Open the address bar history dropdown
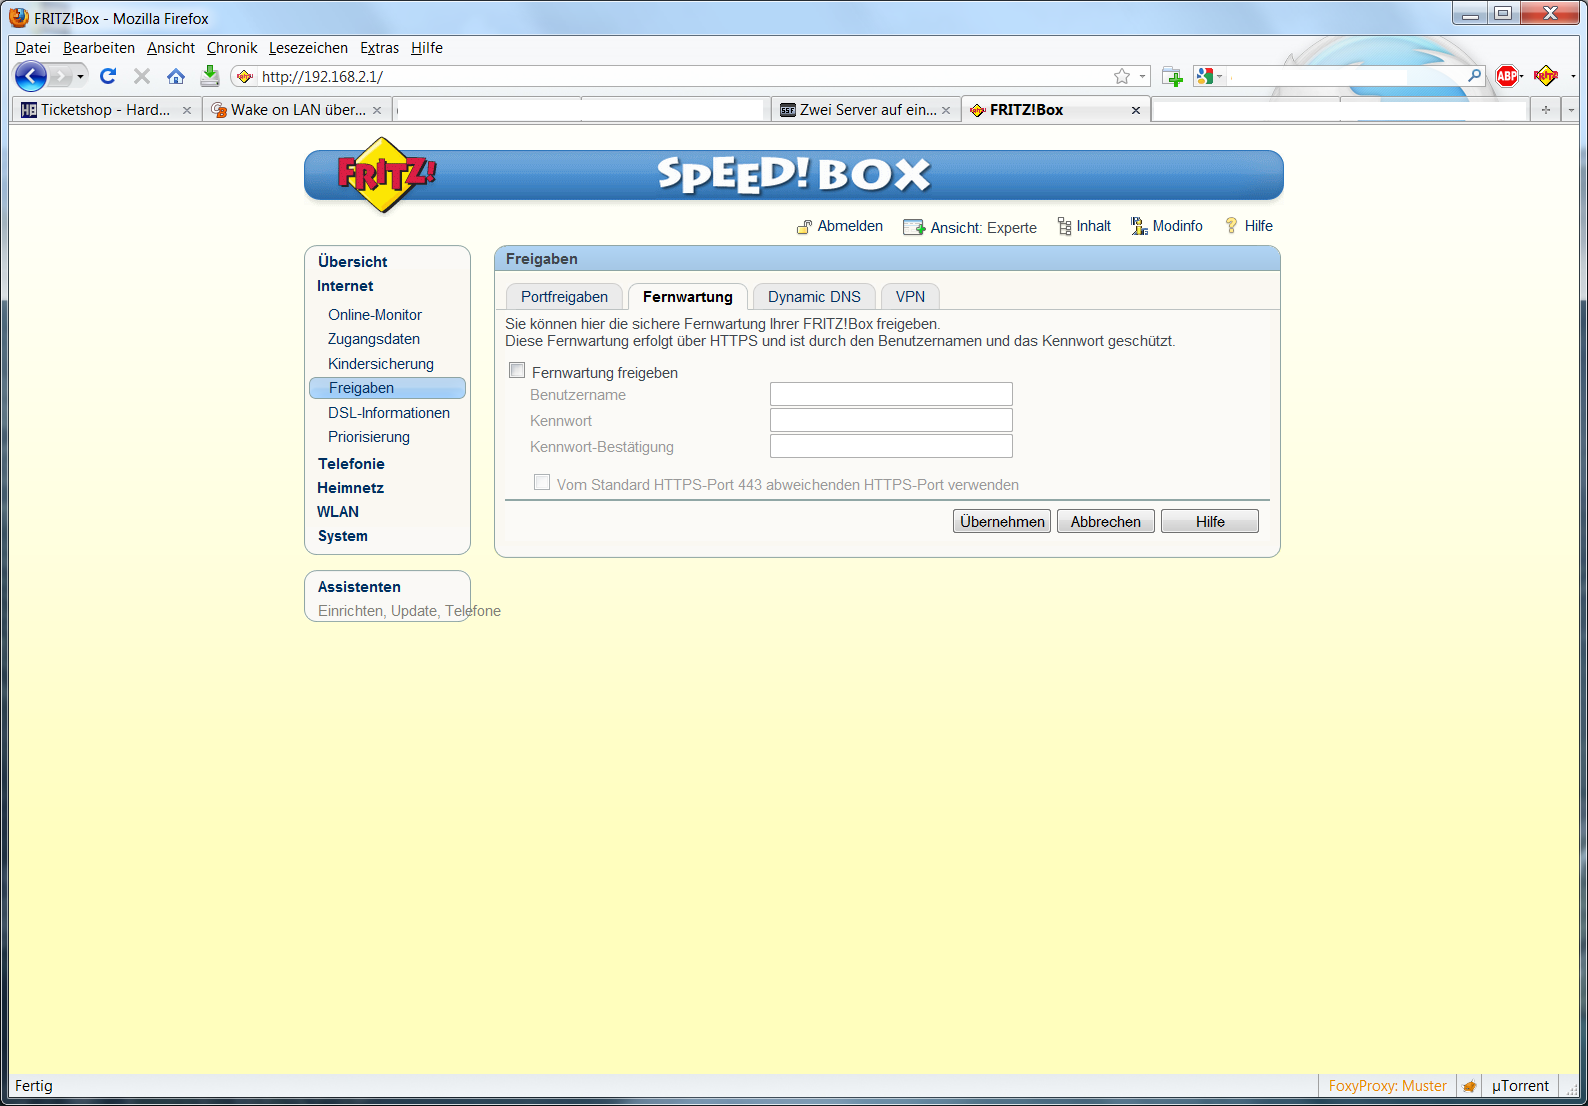Screen dimensions: 1588x1106 coord(1142,76)
